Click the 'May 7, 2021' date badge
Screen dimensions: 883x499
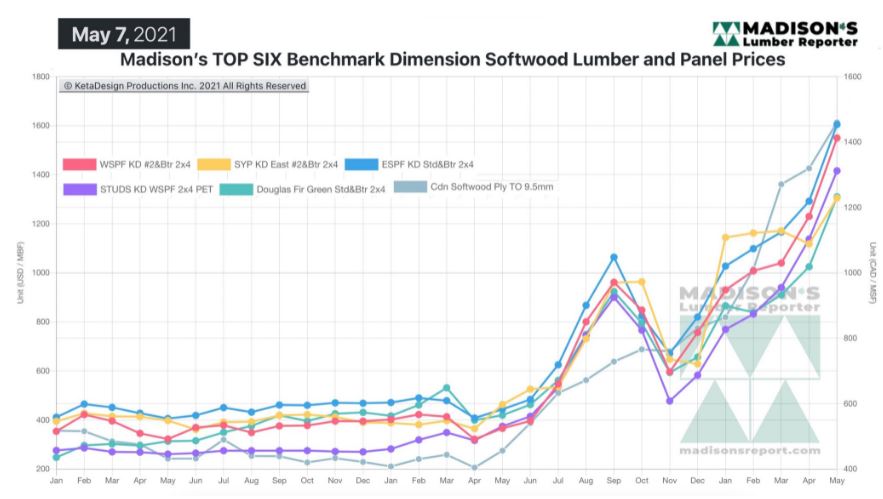[124, 34]
